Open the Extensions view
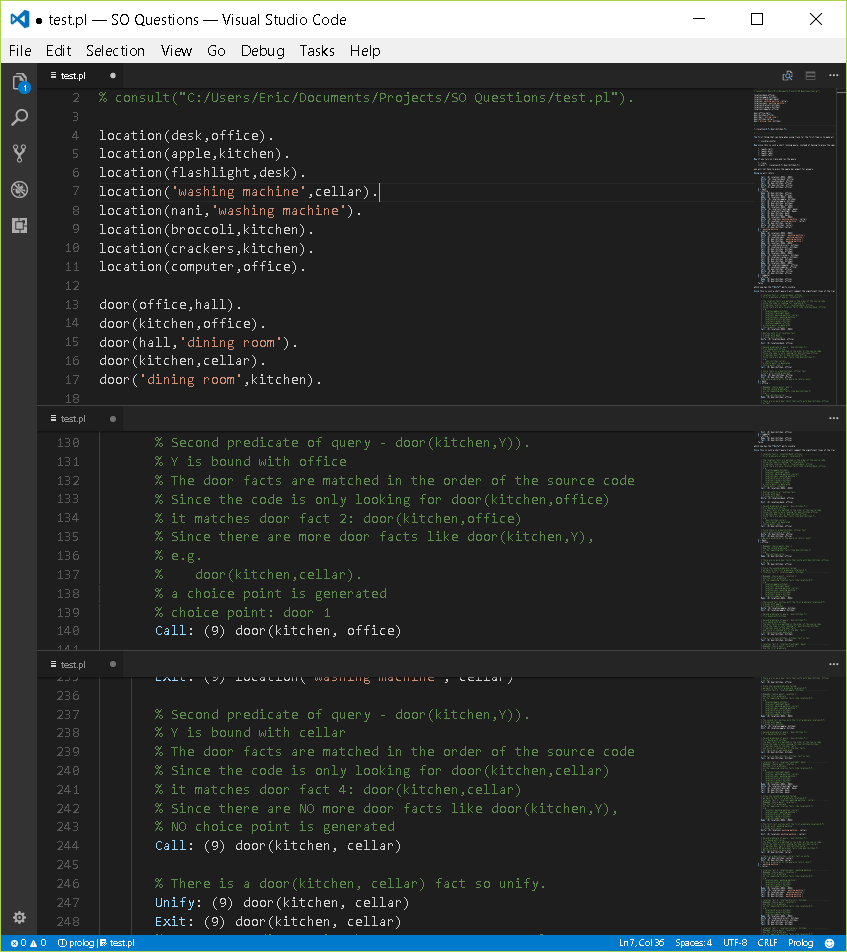This screenshot has height=952, width=847. (19, 225)
